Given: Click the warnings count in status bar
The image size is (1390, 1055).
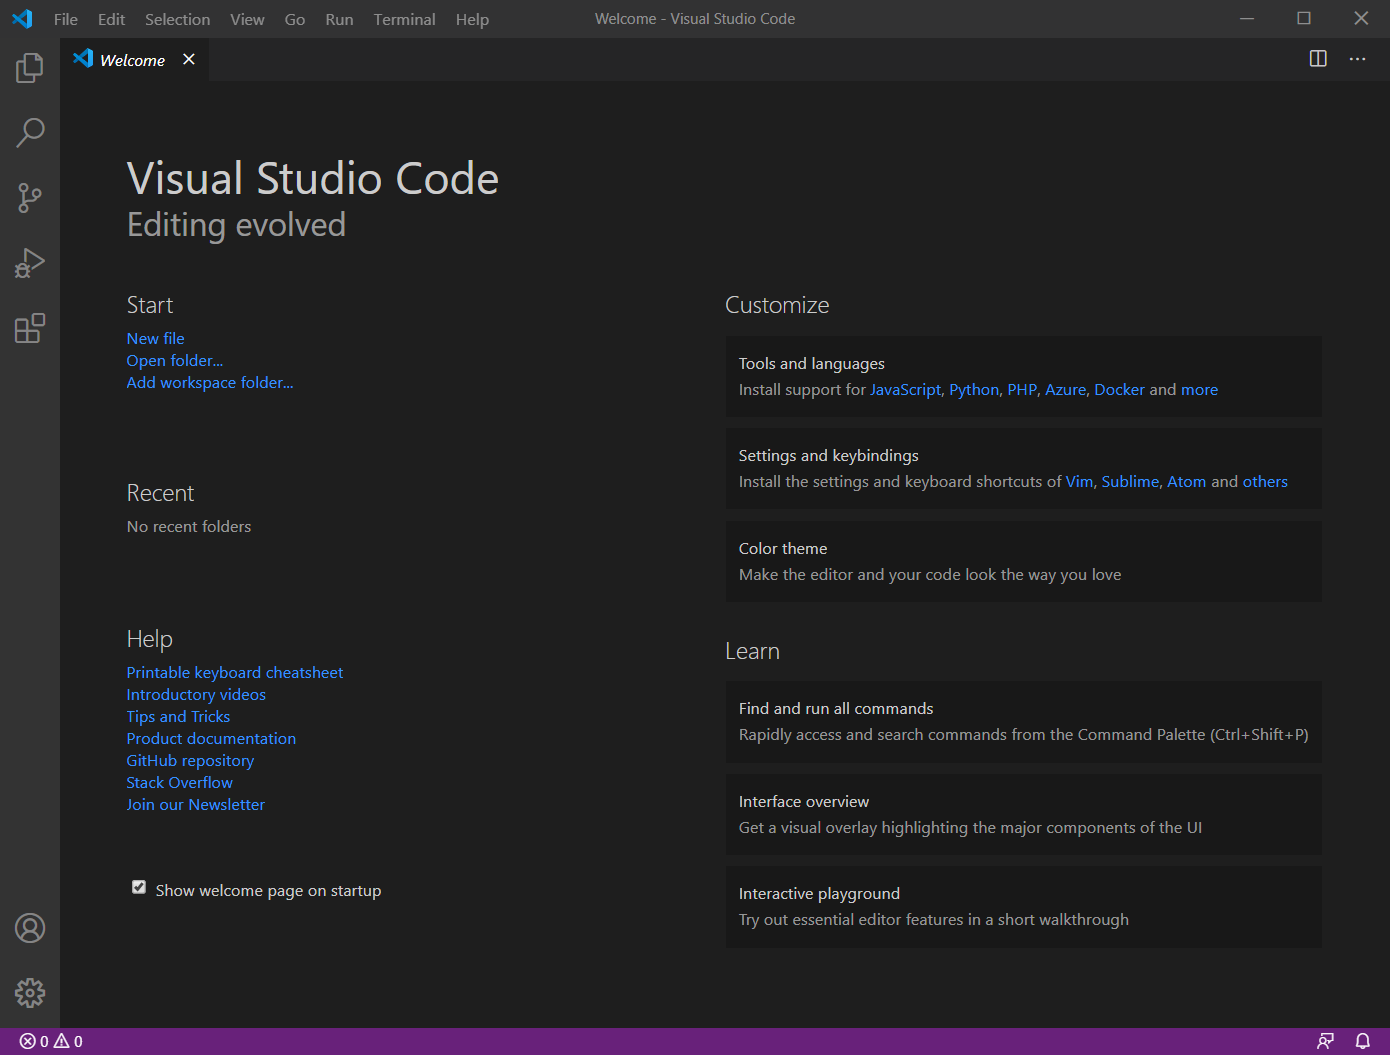Looking at the screenshot, I should pyautogui.click(x=68, y=1041).
